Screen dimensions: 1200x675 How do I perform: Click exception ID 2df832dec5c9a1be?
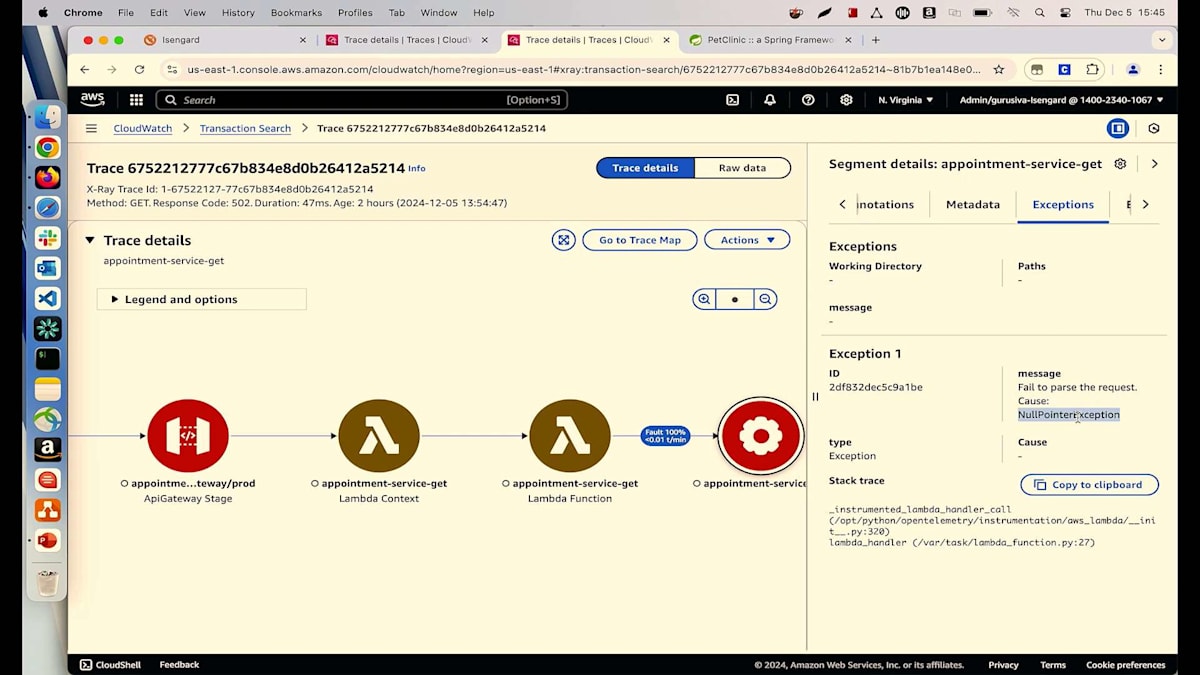click(x=876, y=387)
